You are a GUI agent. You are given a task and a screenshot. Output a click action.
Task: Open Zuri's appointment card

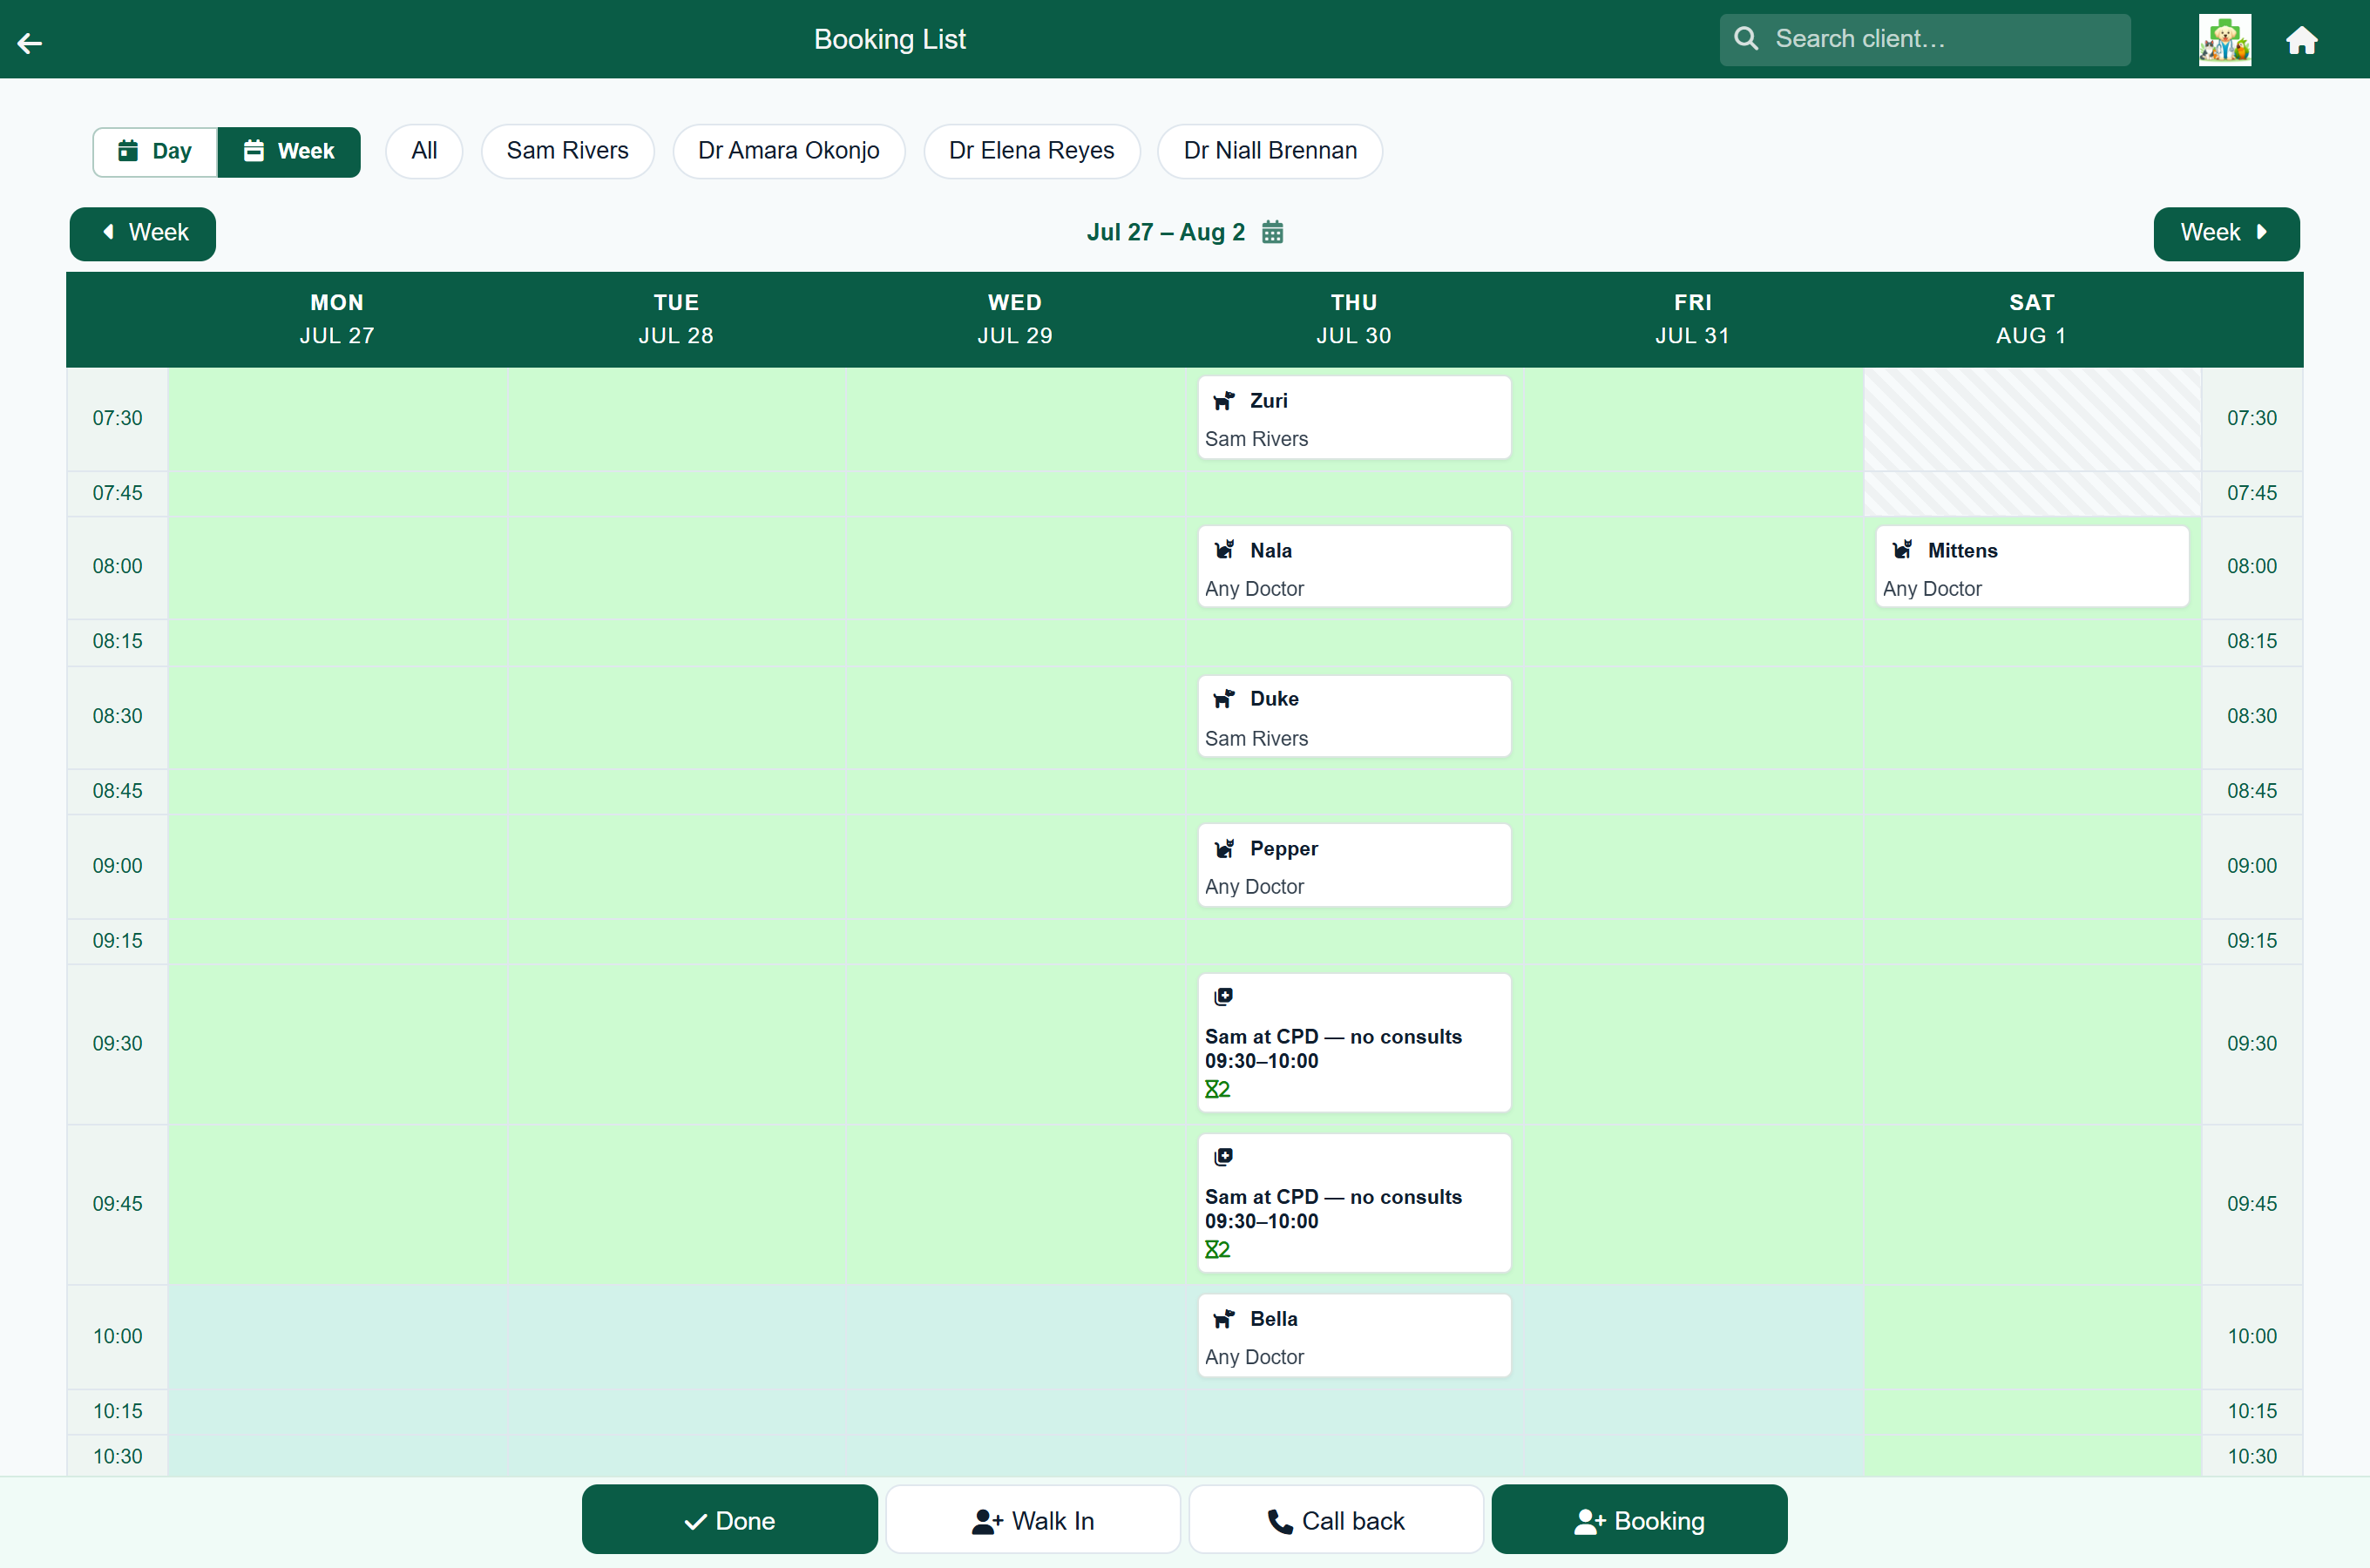[x=1353, y=417]
